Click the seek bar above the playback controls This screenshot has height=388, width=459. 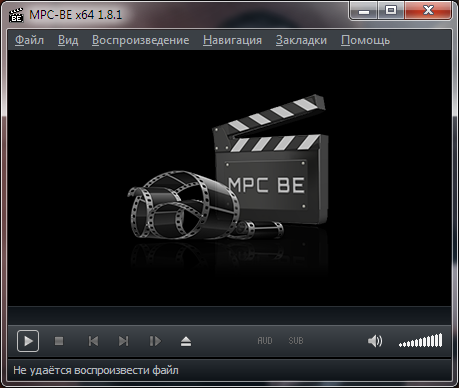pos(229,315)
